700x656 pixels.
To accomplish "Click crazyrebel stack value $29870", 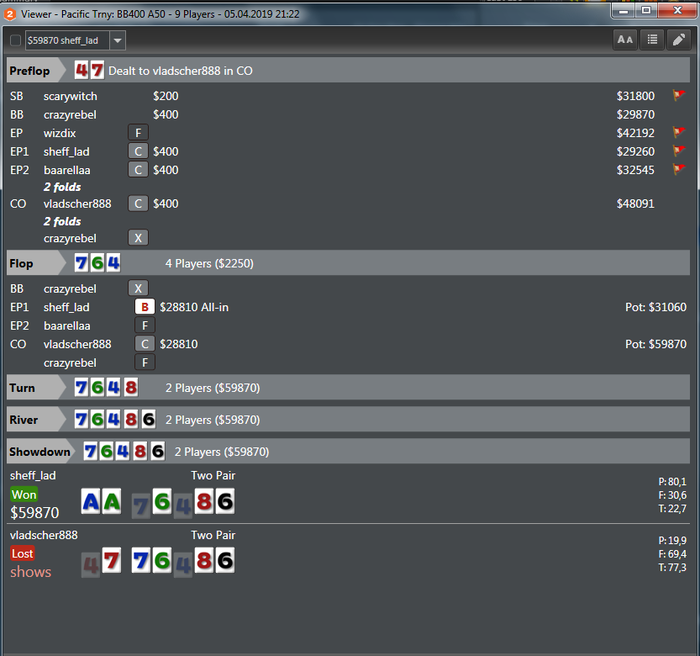I will coord(635,115).
